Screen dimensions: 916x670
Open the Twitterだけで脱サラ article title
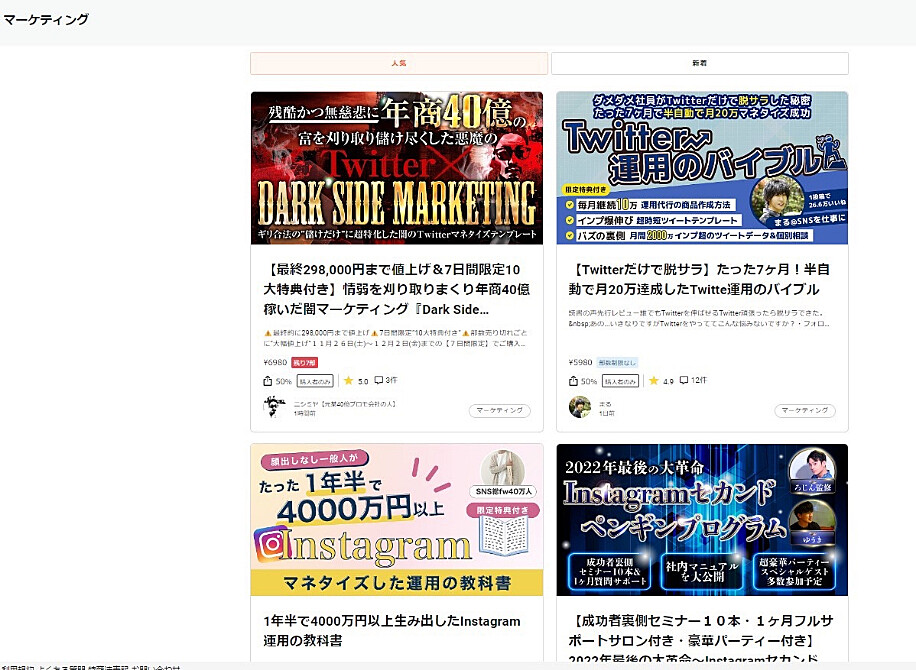tap(699, 279)
